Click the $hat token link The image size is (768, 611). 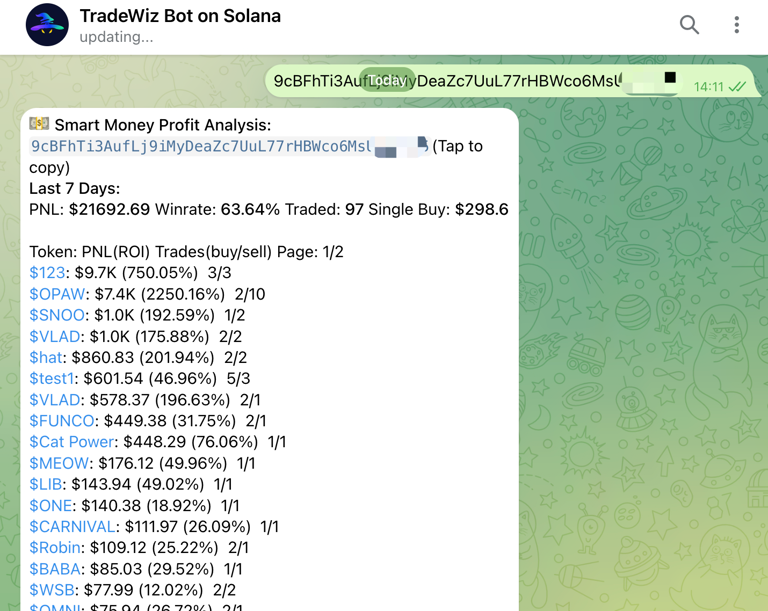(x=48, y=357)
